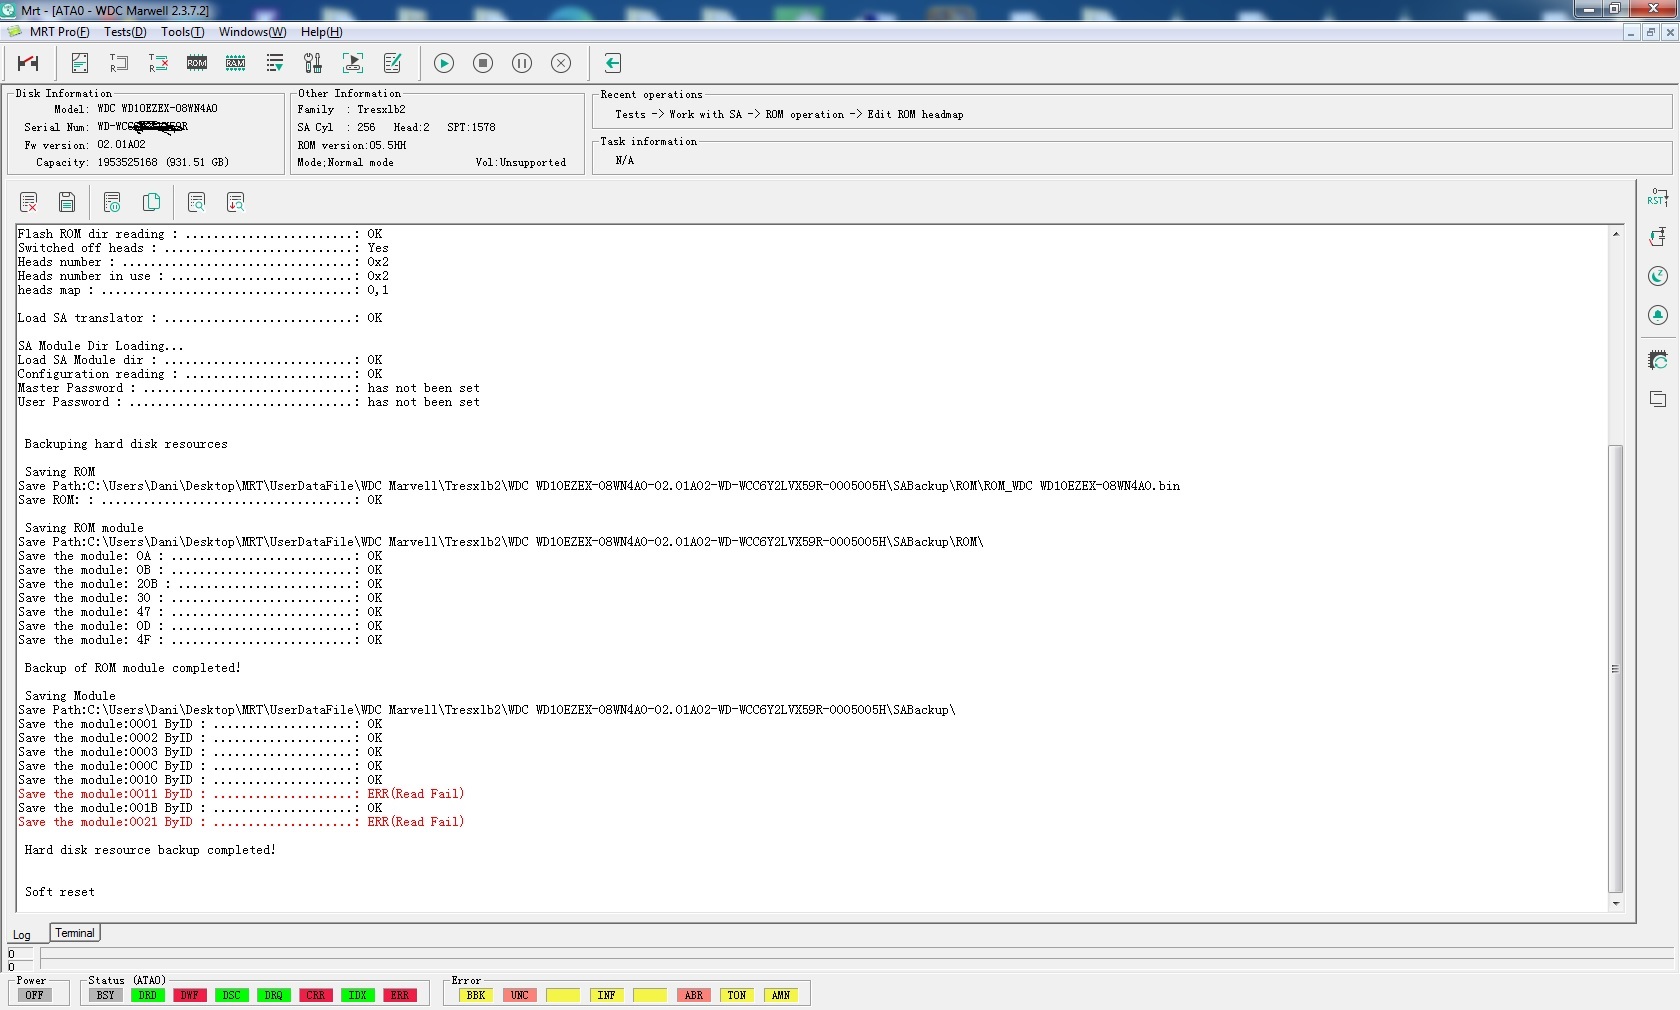Click the MRT connect/disconnect toolbar icon

[28, 63]
